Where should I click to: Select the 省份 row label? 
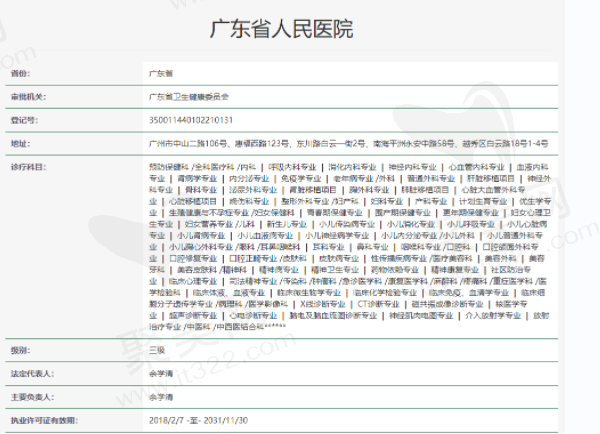coord(21,73)
